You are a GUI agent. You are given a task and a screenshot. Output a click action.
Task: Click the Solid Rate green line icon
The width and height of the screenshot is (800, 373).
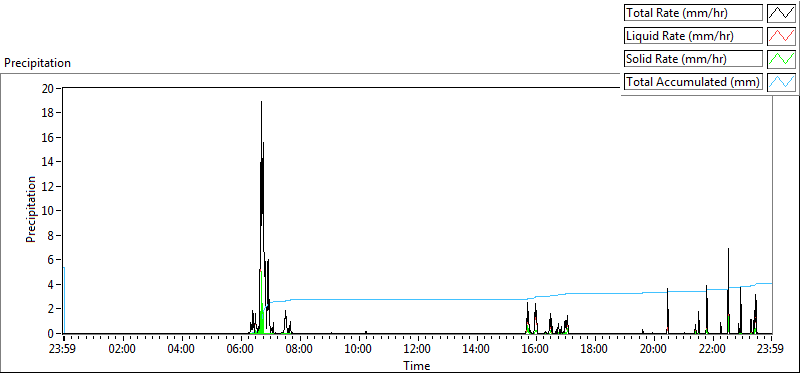pos(781,58)
